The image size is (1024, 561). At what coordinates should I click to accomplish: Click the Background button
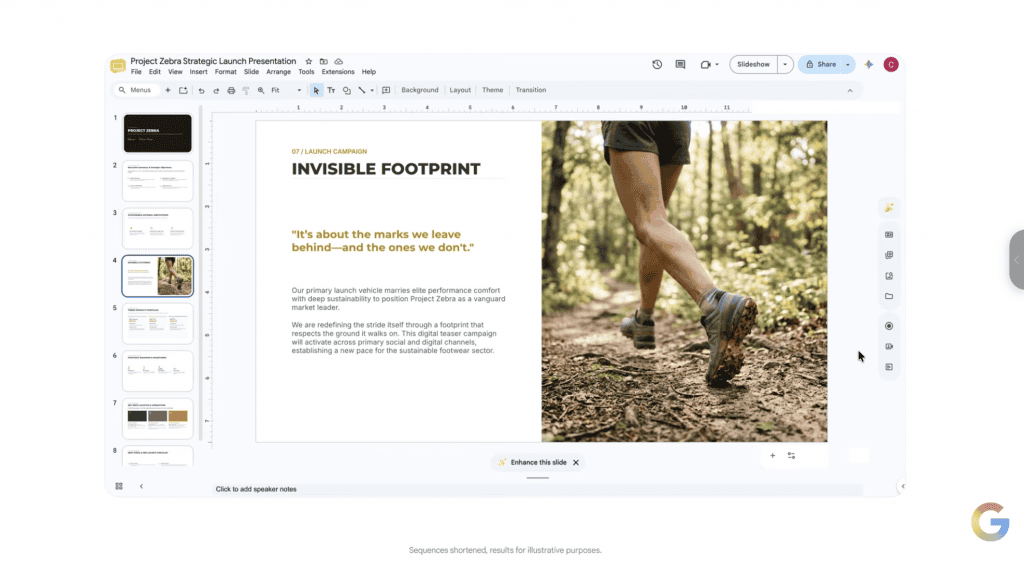(420, 90)
